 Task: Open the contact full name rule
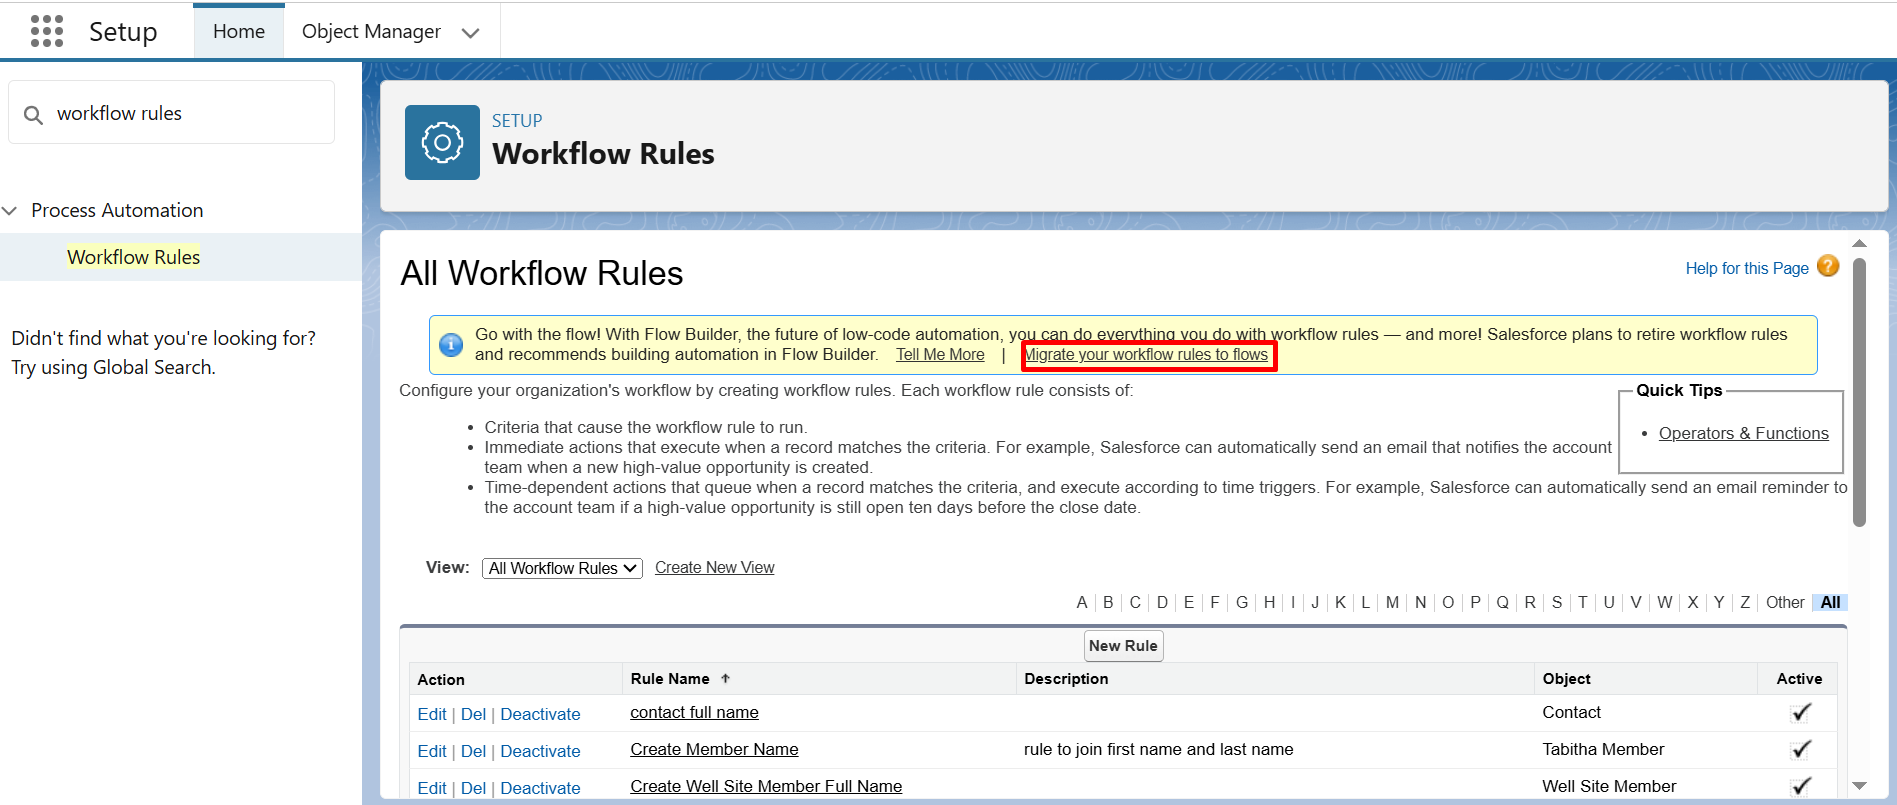point(694,712)
